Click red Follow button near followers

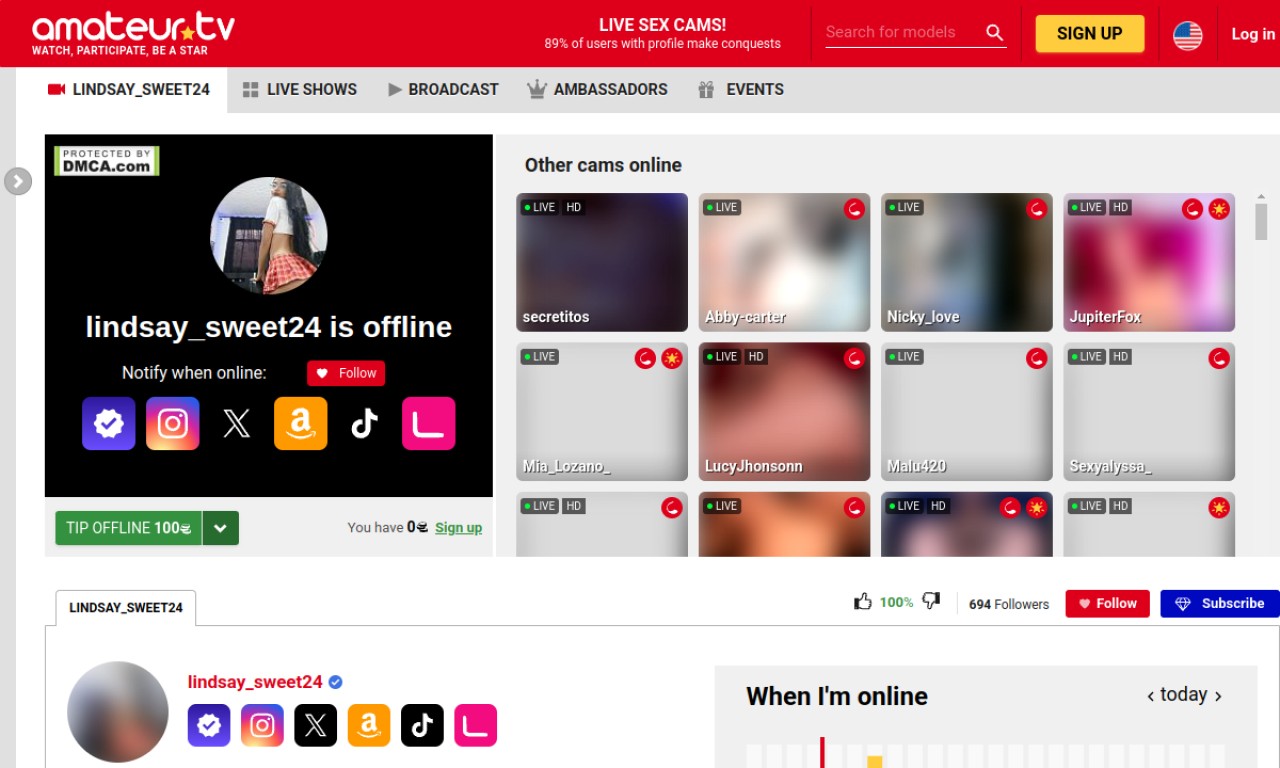[1107, 603]
